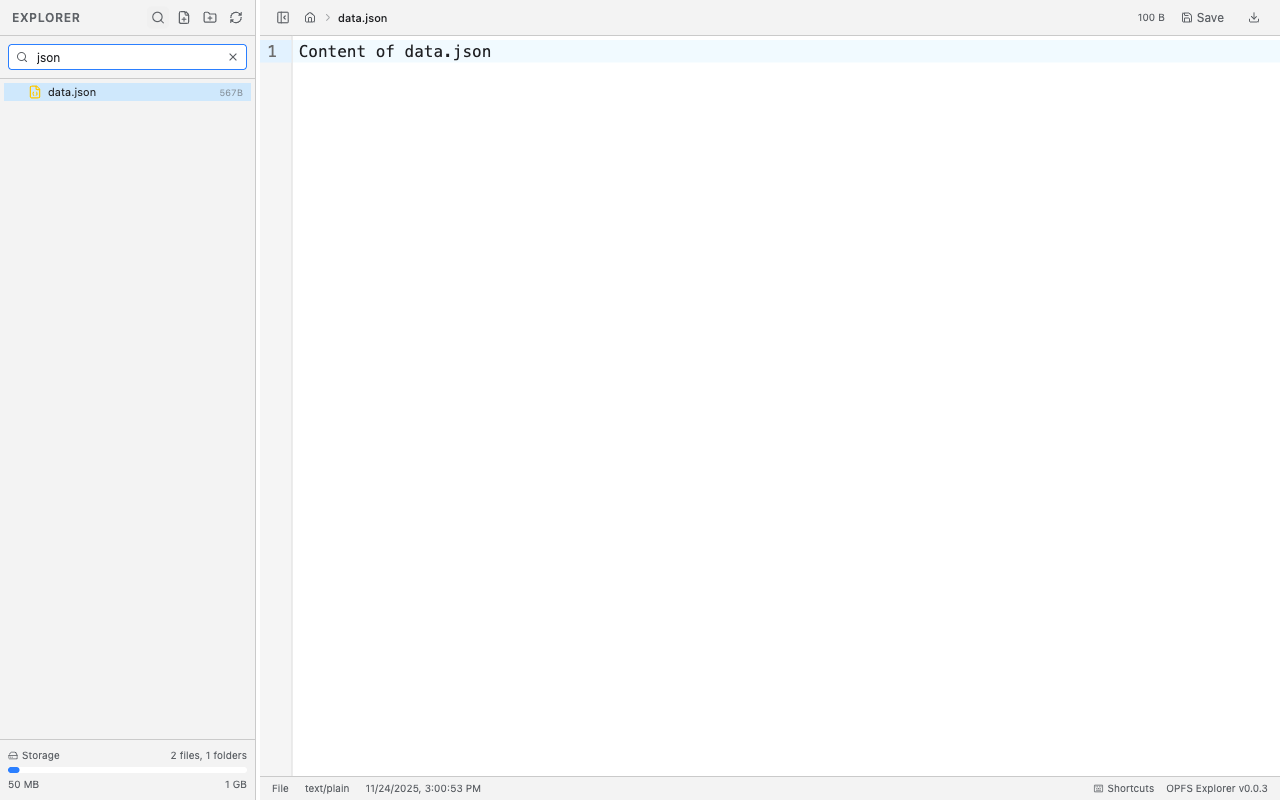The height and width of the screenshot is (800, 1280).
Task: Open the New Folder icon
Action: click(209, 17)
